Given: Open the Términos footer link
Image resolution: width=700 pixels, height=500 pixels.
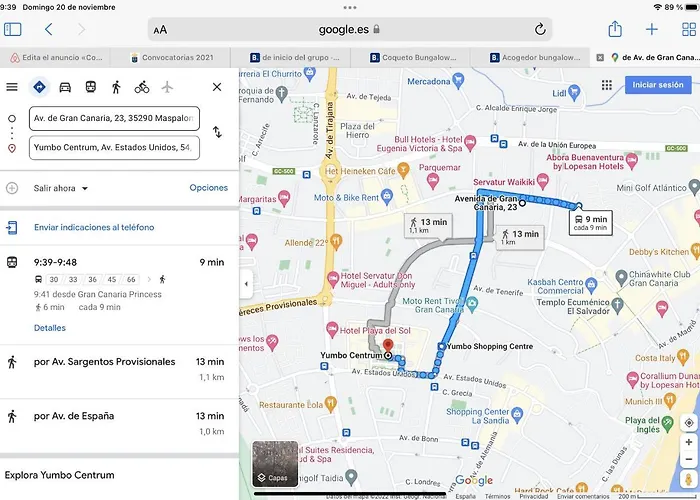Looking at the screenshot, I should tap(497, 496).
